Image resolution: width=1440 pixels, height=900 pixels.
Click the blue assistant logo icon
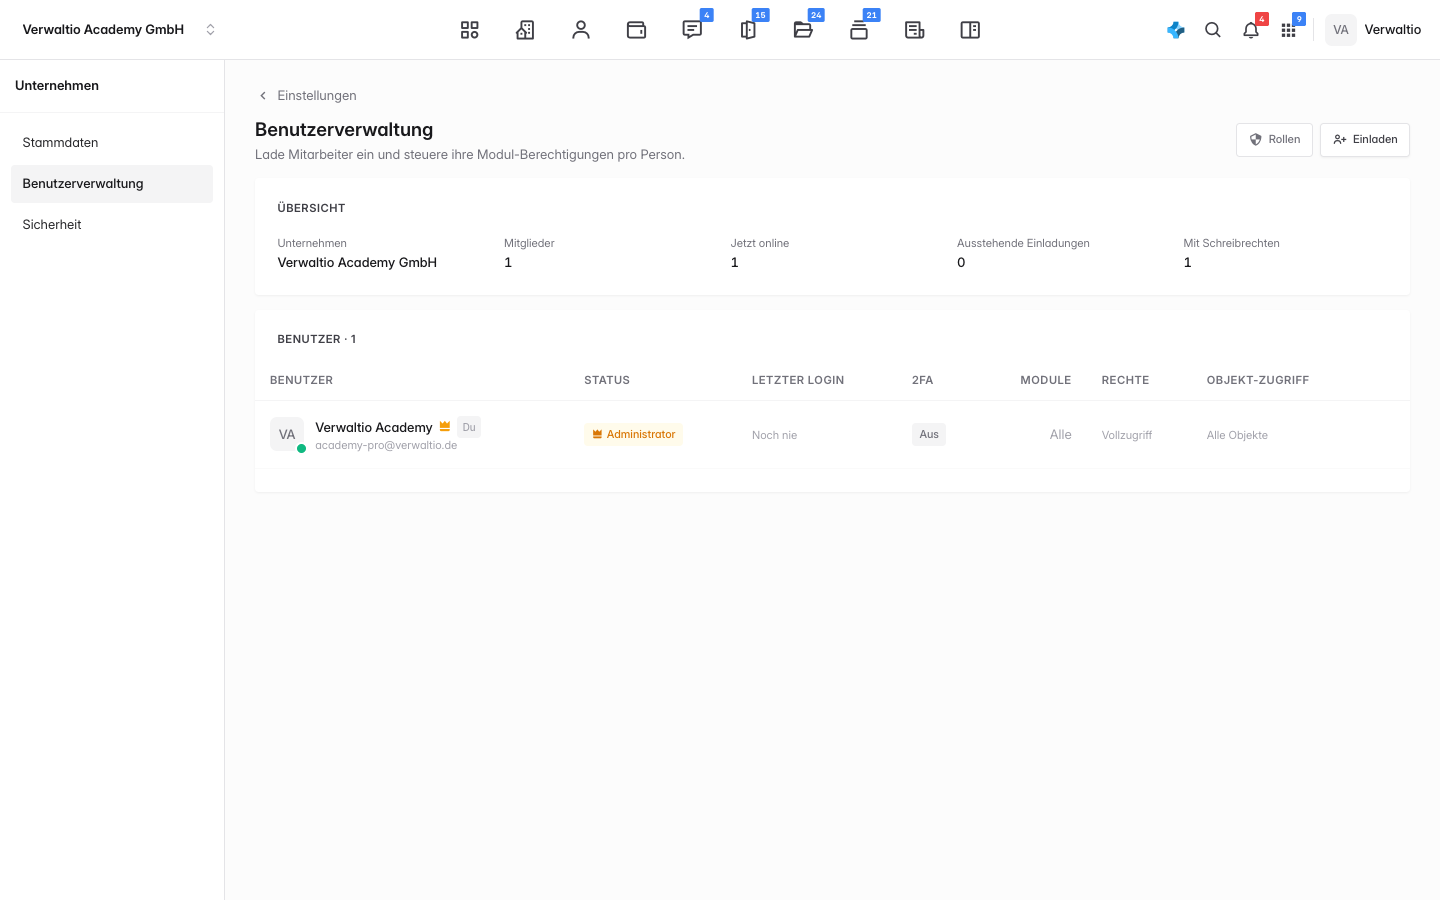pos(1176,30)
